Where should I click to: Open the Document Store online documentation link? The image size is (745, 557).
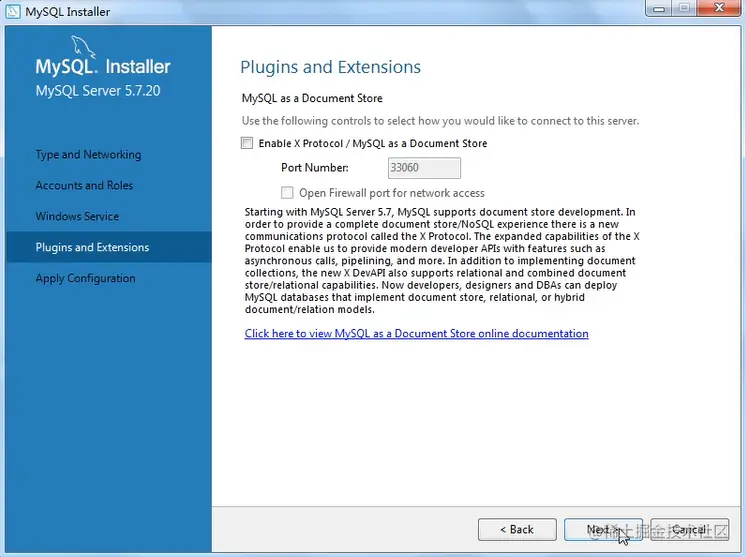tap(417, 333)
